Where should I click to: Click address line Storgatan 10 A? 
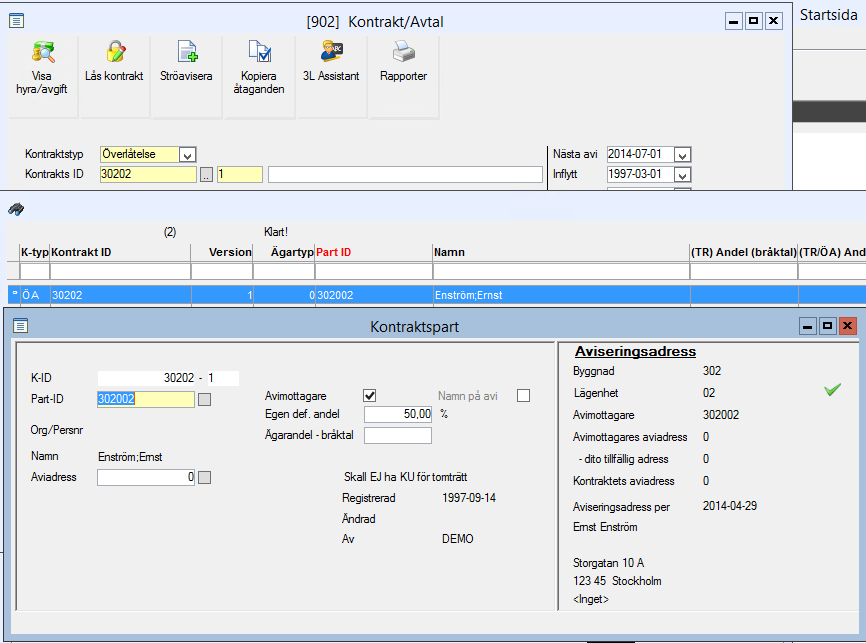[608, 563]
